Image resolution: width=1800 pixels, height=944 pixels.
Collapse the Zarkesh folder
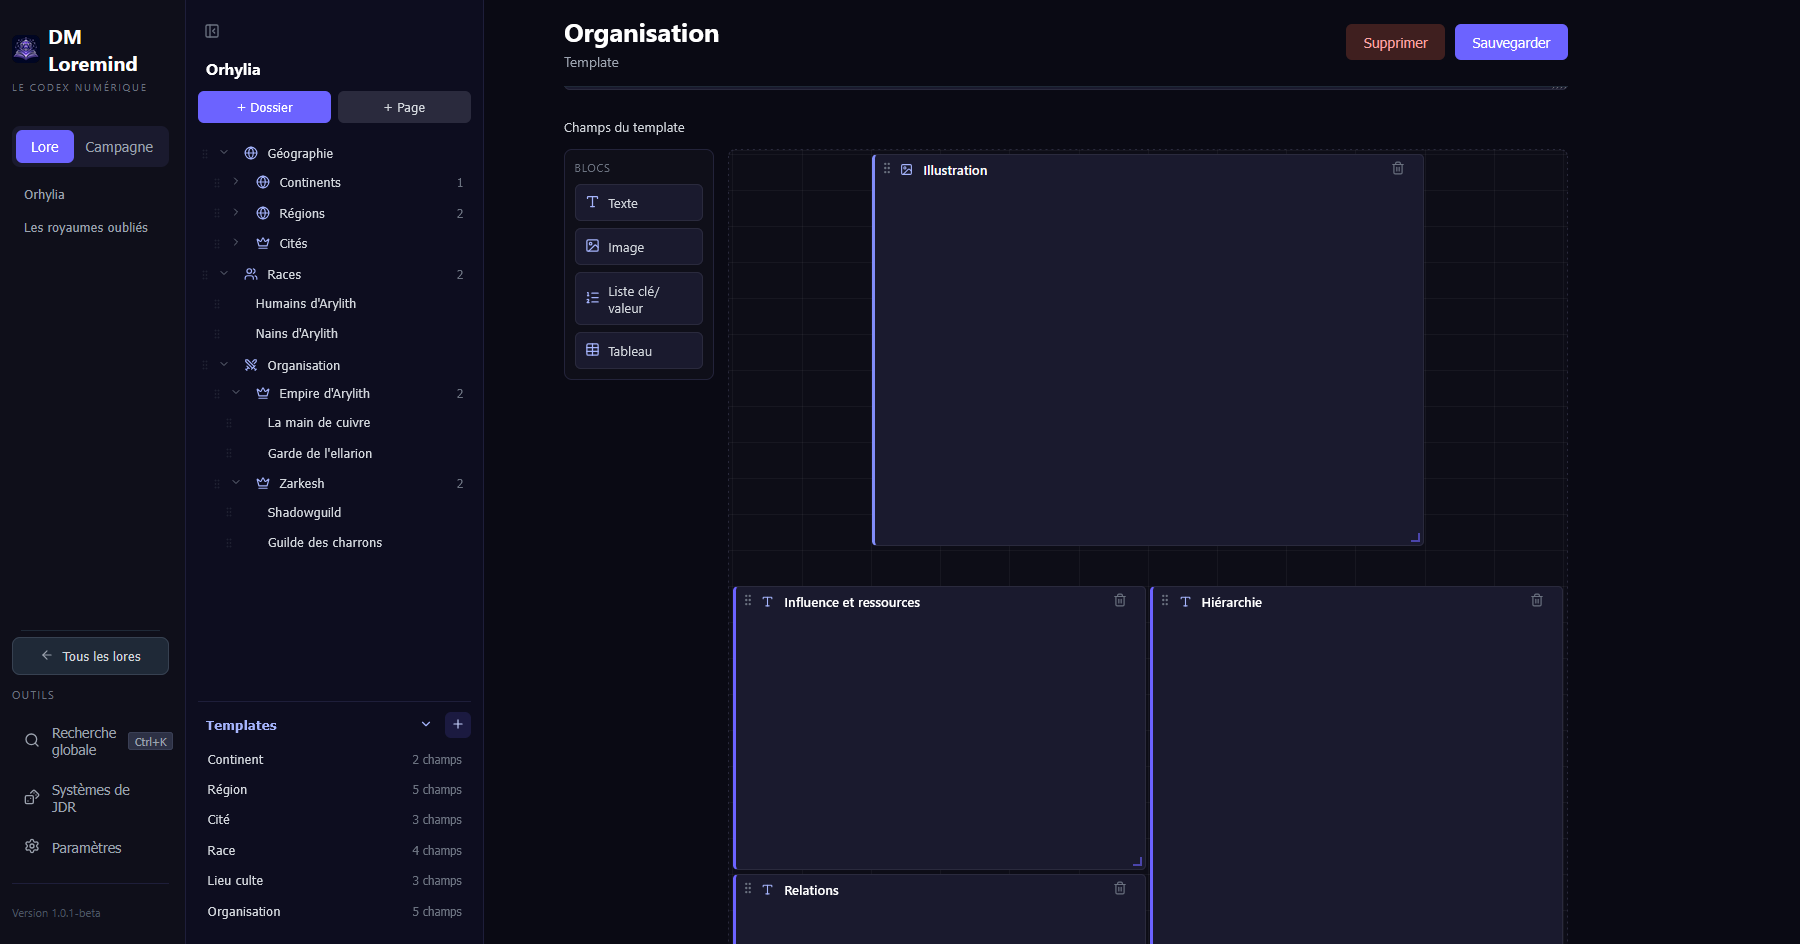[x=236, y=482]
